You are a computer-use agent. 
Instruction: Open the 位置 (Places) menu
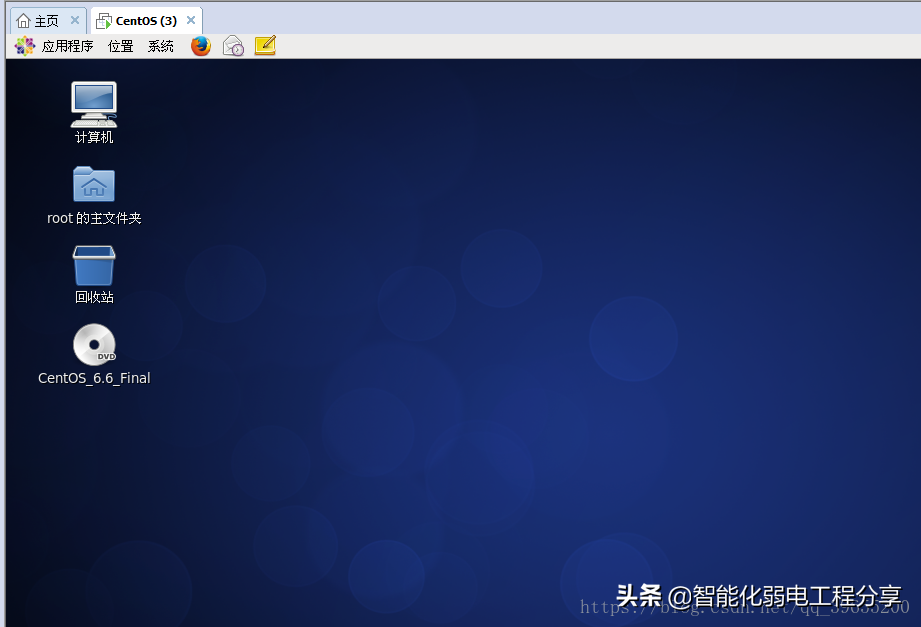(x=119, y=45)
